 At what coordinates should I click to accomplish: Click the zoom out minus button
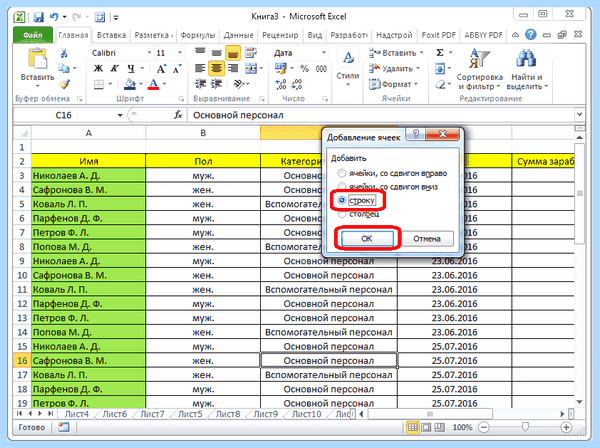click(x=483, y=427)
